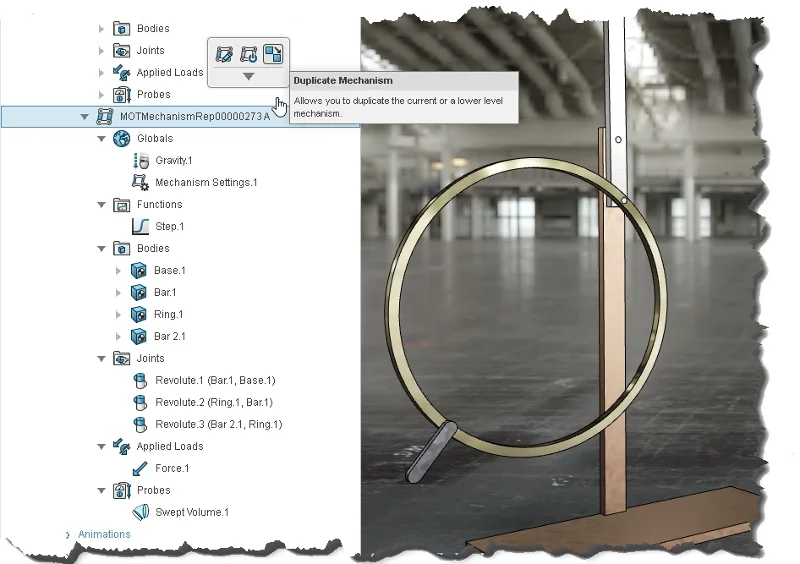Collapse the MOTMechanismRep00000273 A tree node
The width and height of the screenshot is (800, 564).
tap(85, 116)
